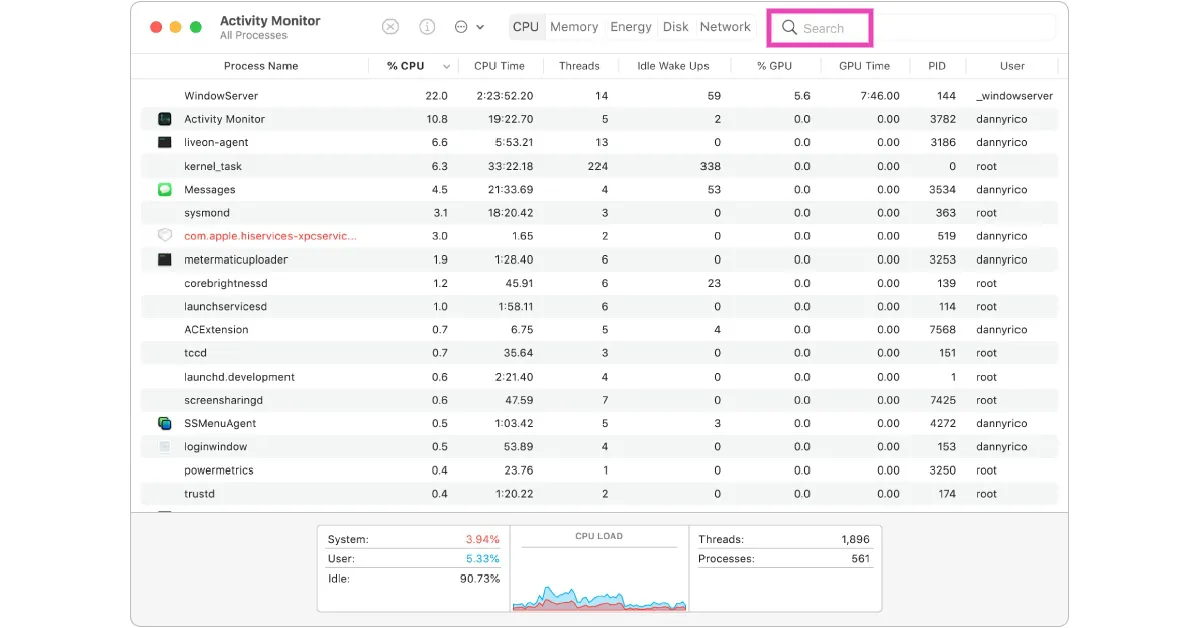Screen dimensions: 1200x628
Task: Switch to the Memory tab
Action: tap(574, 27)
